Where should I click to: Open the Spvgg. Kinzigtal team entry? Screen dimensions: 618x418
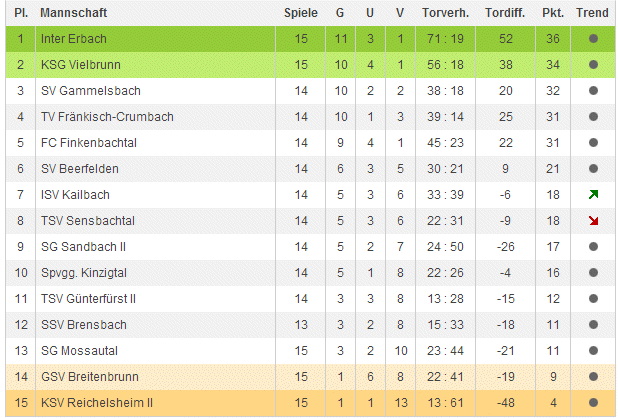pyautogui.click(x=83, y=273)
